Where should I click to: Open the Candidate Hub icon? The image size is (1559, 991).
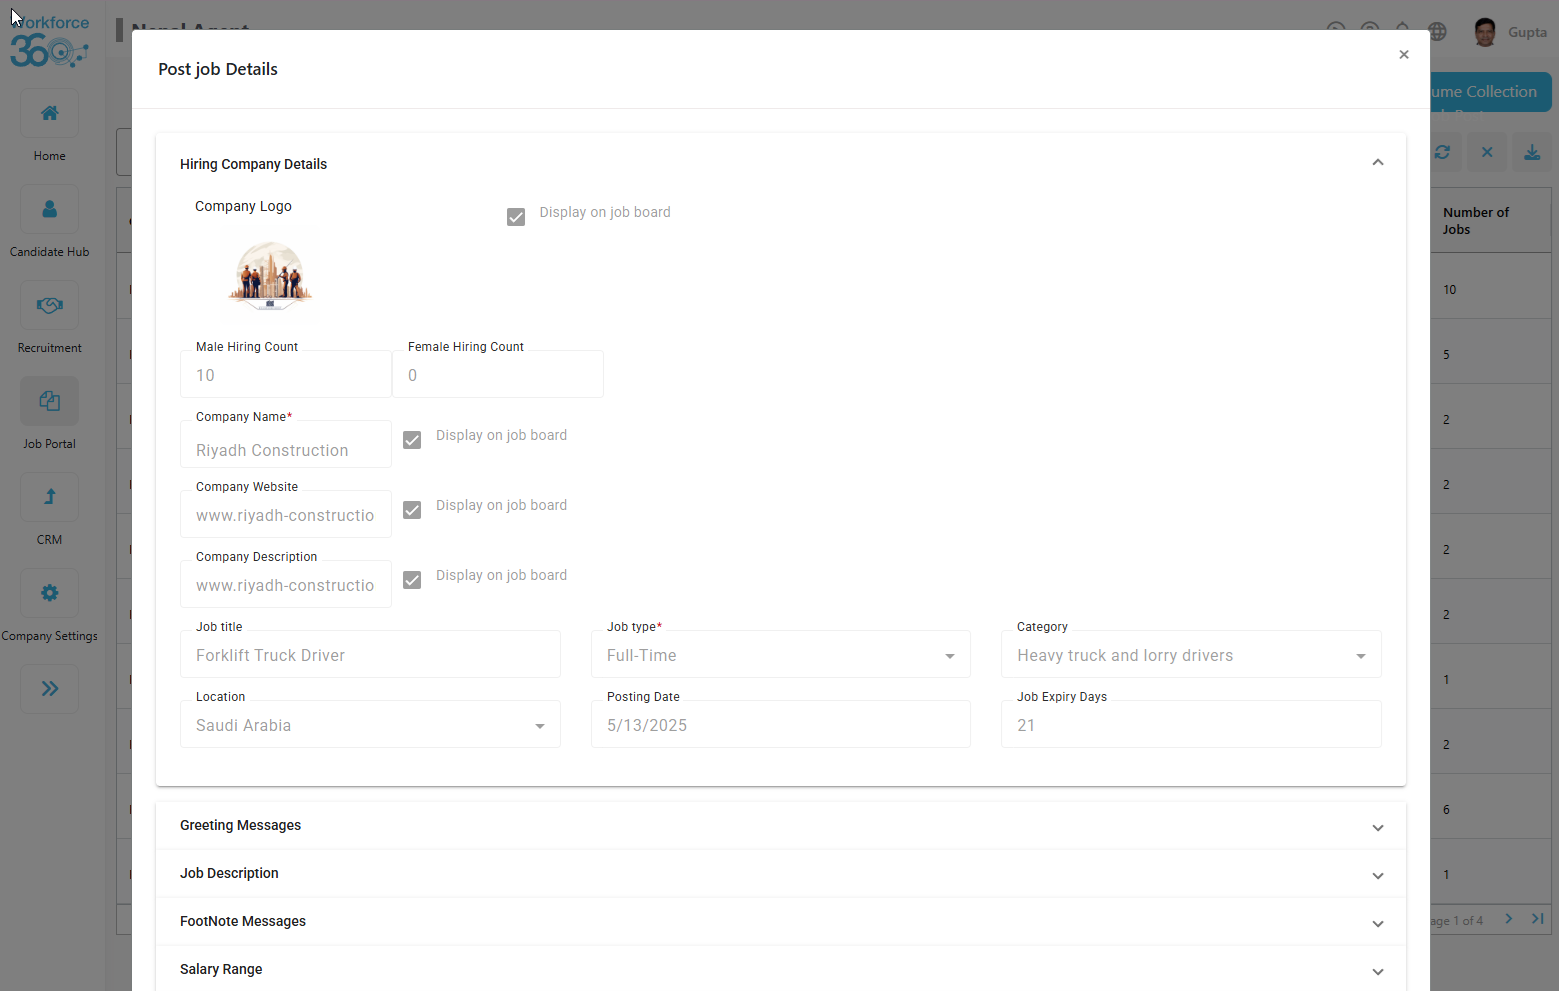point(49,209)
